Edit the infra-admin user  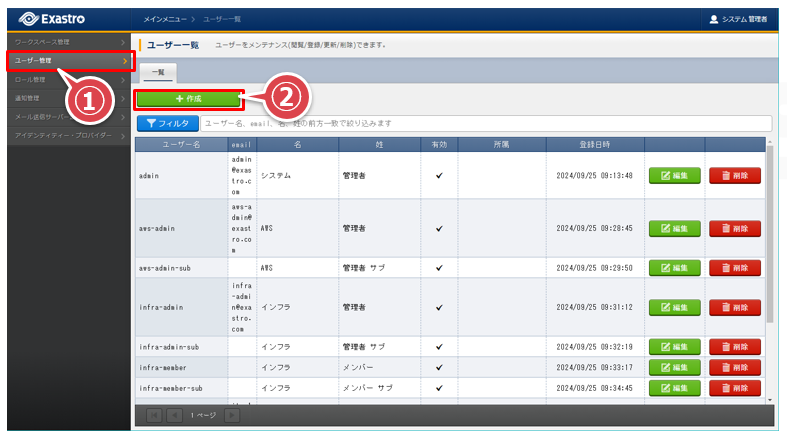point(674,307)
